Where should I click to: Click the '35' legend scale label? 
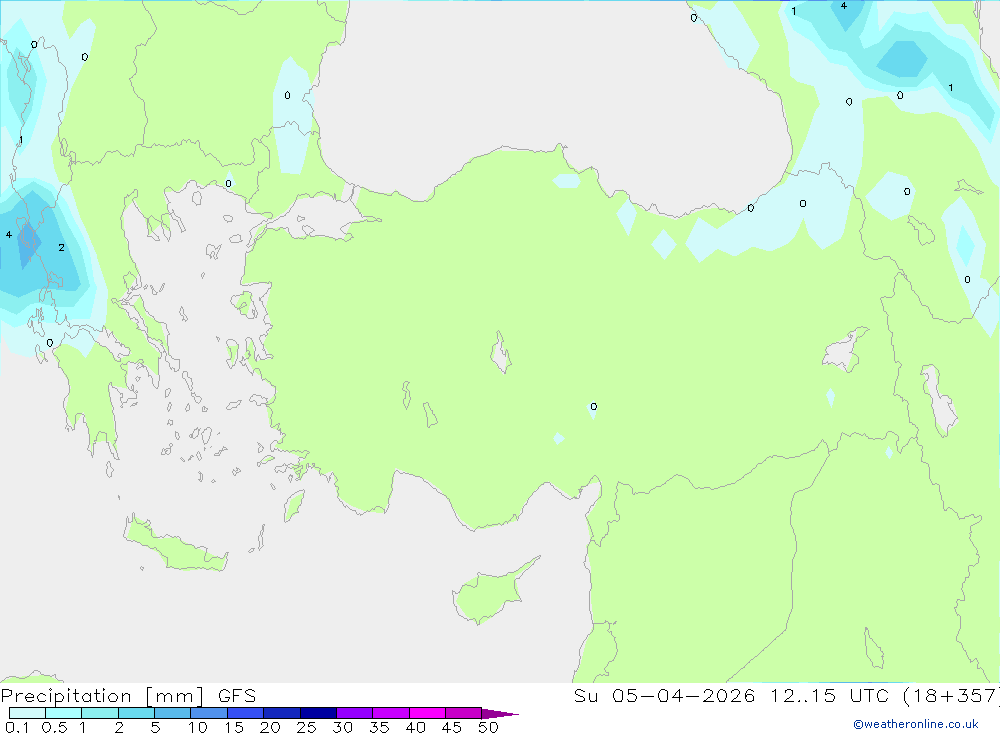click(x=379, y=727)
